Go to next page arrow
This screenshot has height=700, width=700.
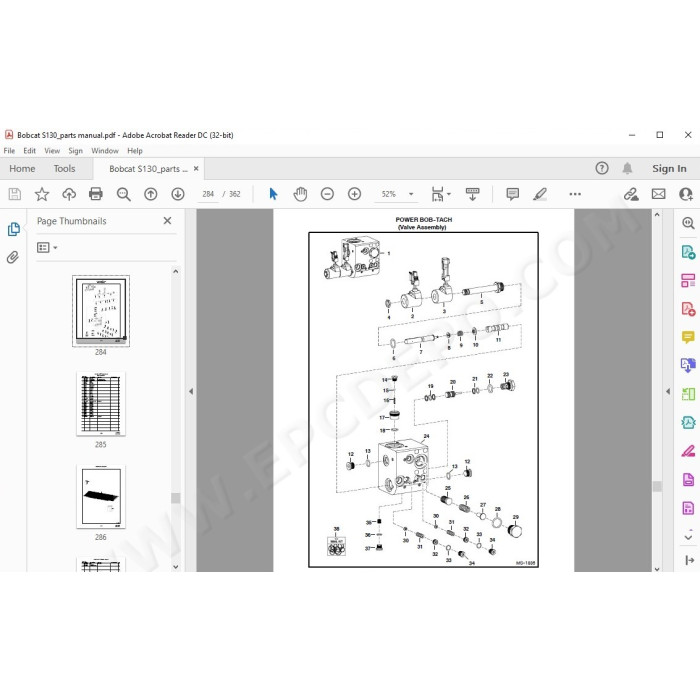click(x=178, y=194)
